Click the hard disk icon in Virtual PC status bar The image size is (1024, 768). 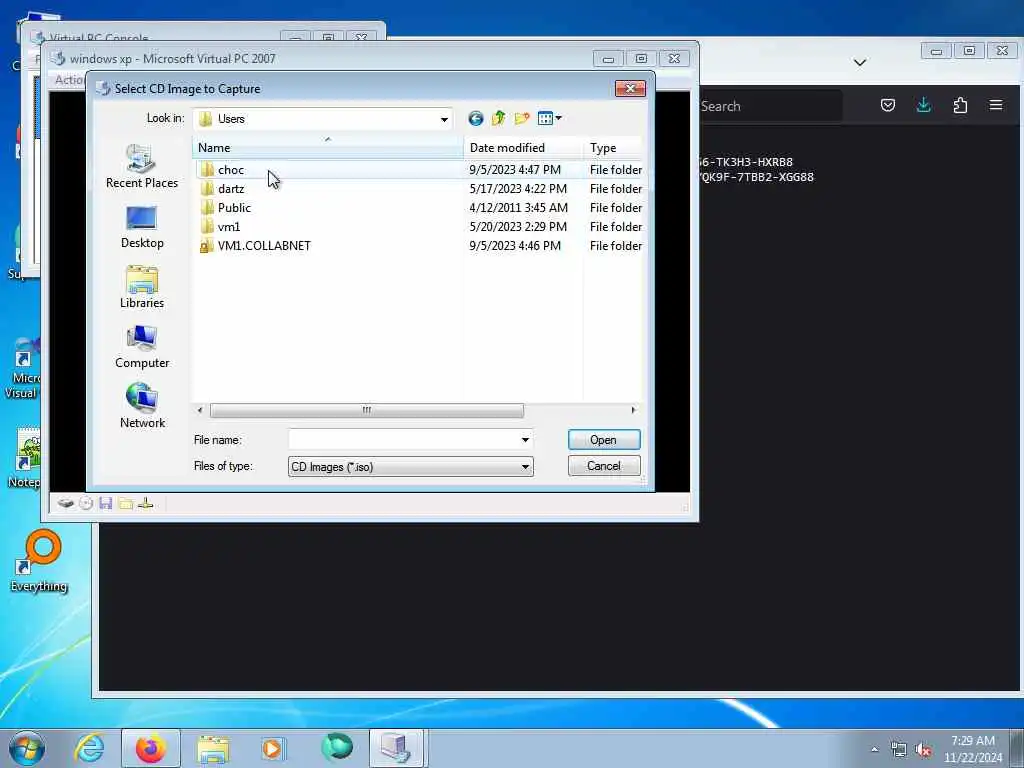(x=65, y=504)
